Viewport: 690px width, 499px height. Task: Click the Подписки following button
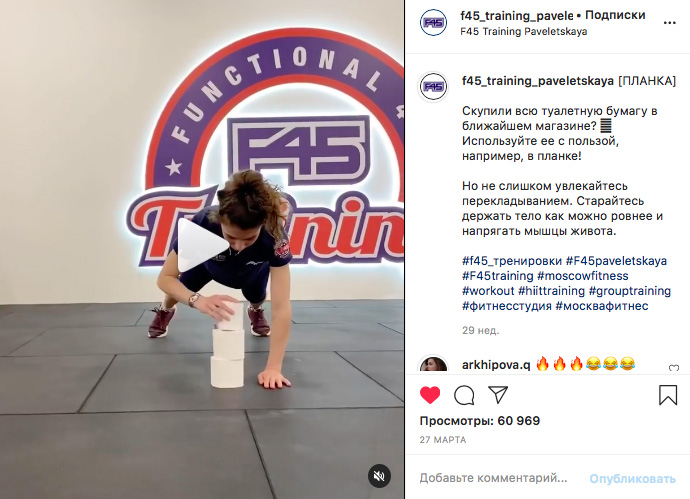click(615, 15)
